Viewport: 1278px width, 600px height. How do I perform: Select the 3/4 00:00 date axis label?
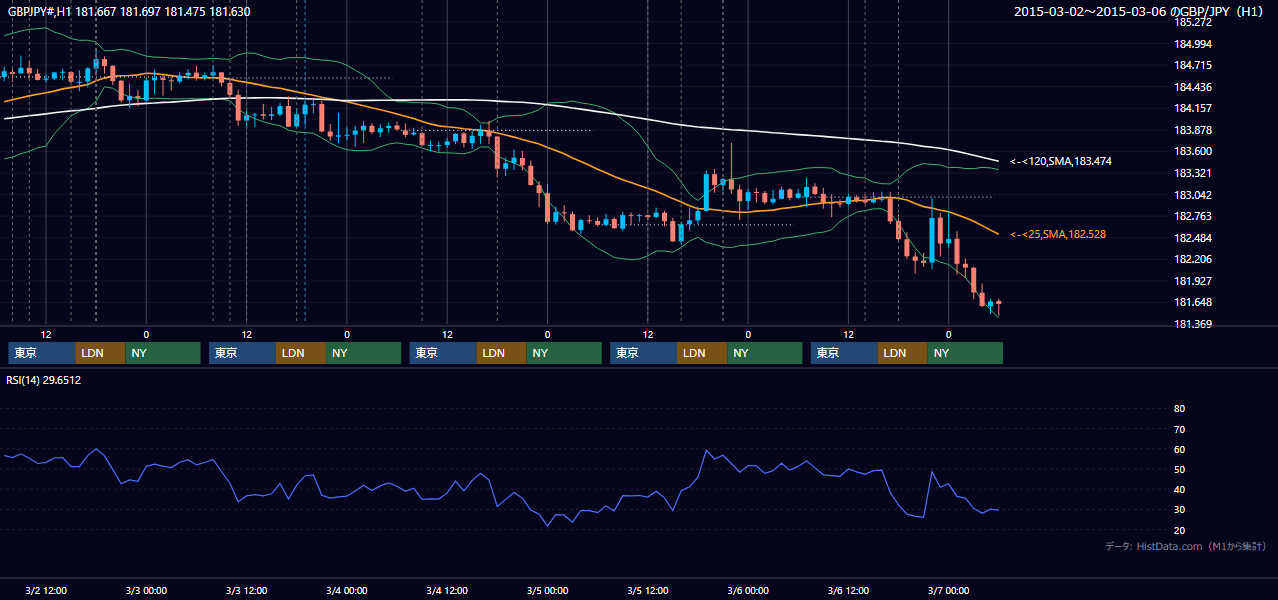347,590
